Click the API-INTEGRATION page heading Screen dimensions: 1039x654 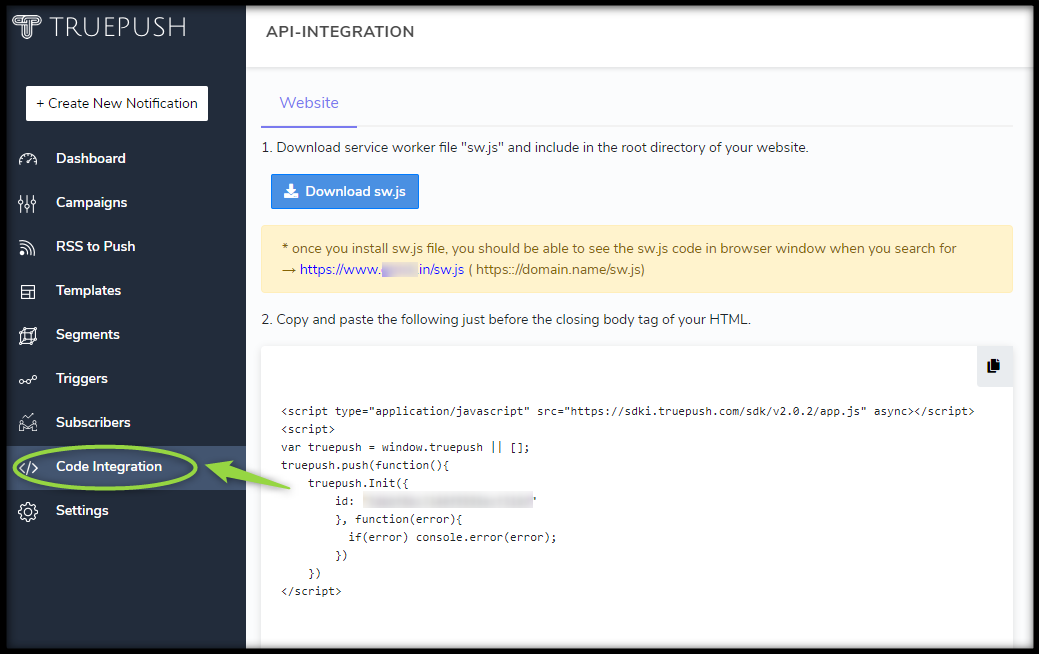(x=340, y=32)
